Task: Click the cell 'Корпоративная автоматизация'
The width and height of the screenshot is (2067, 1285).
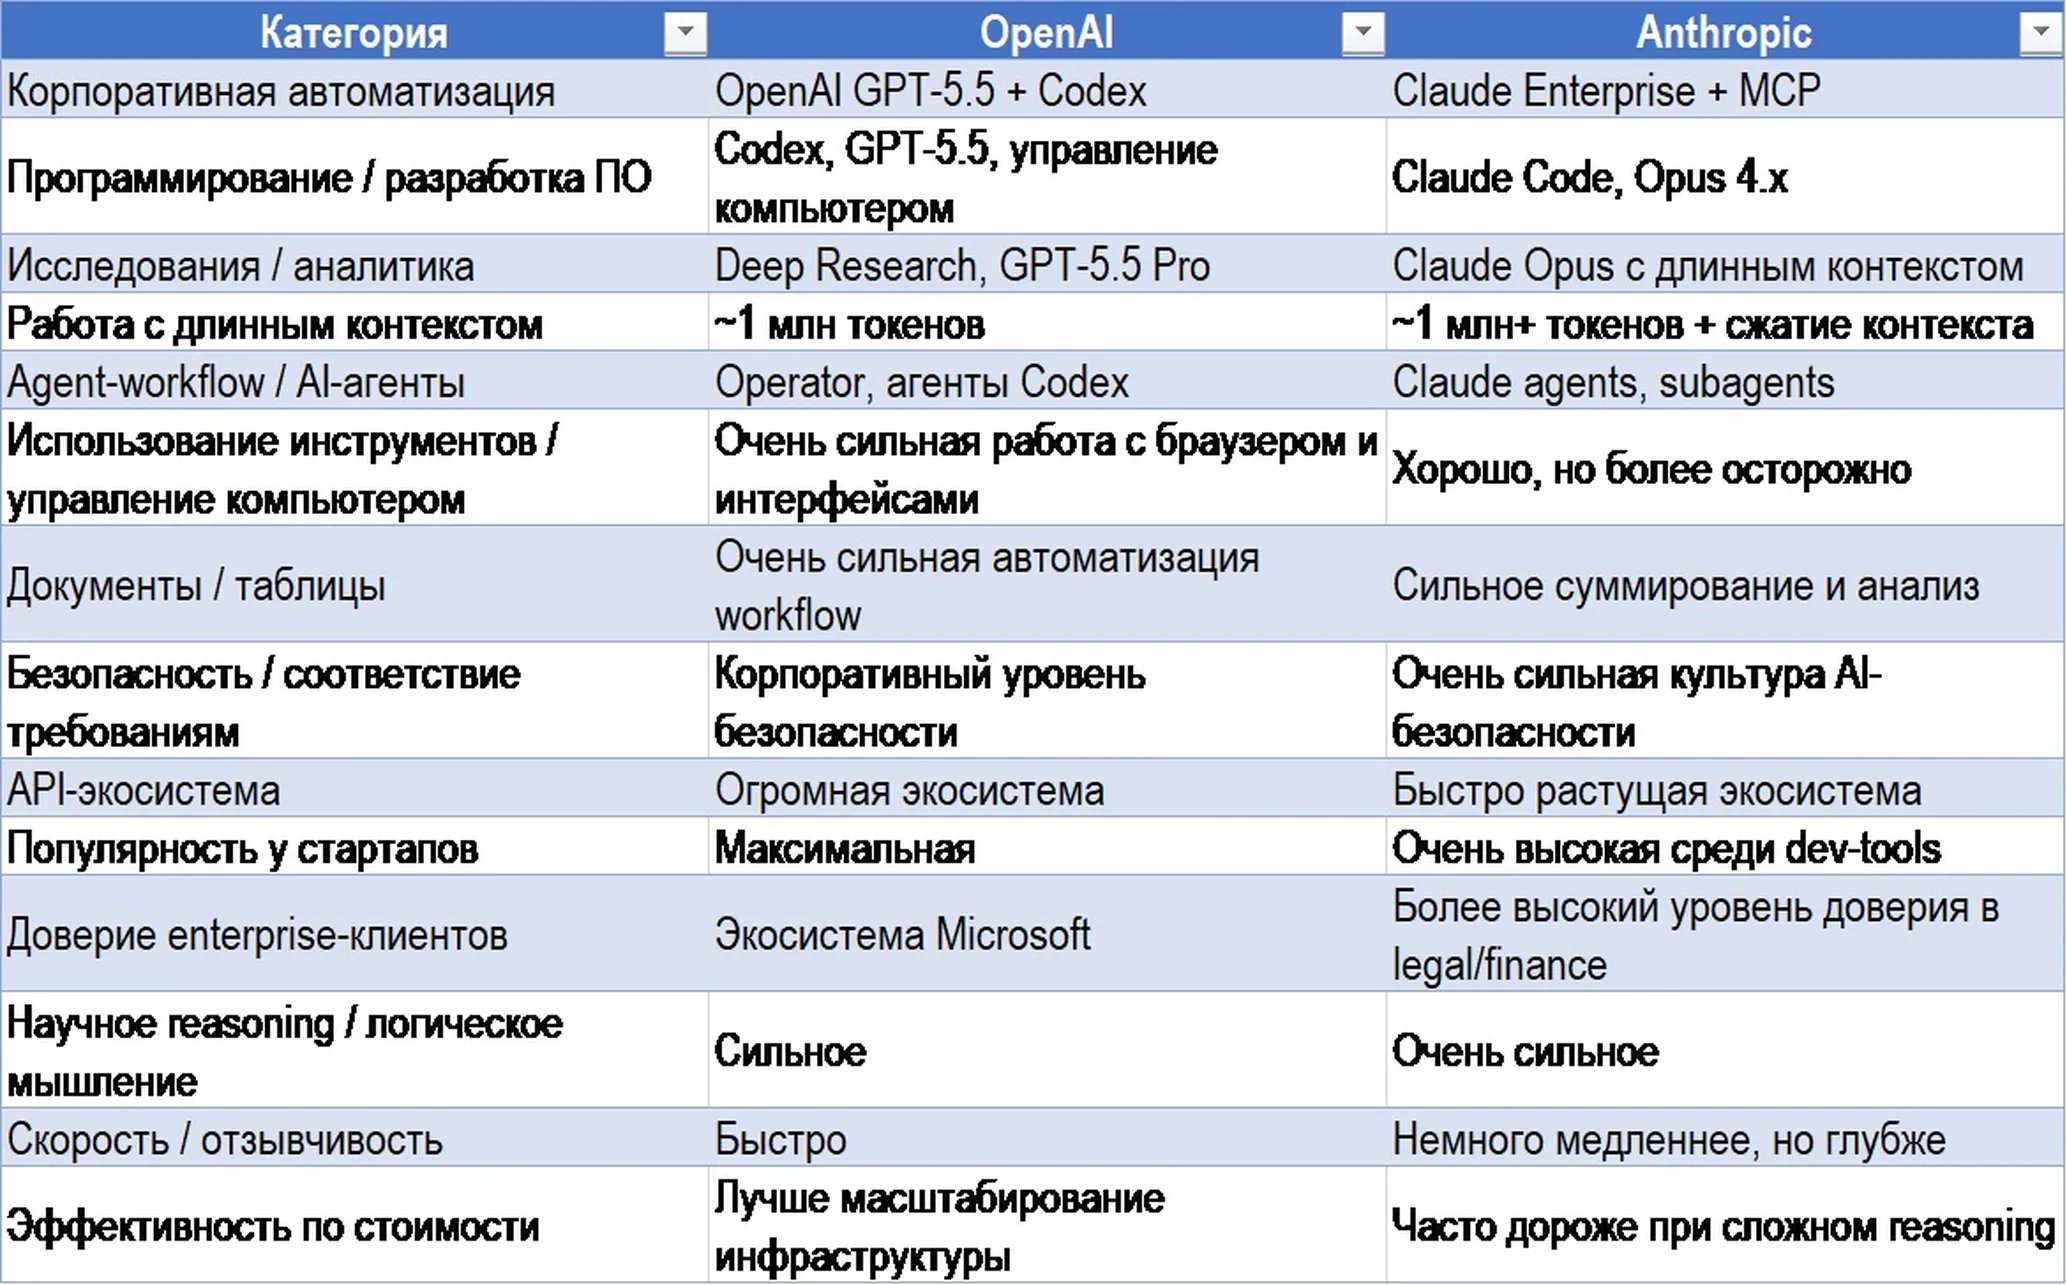Action: click(354, 90)
